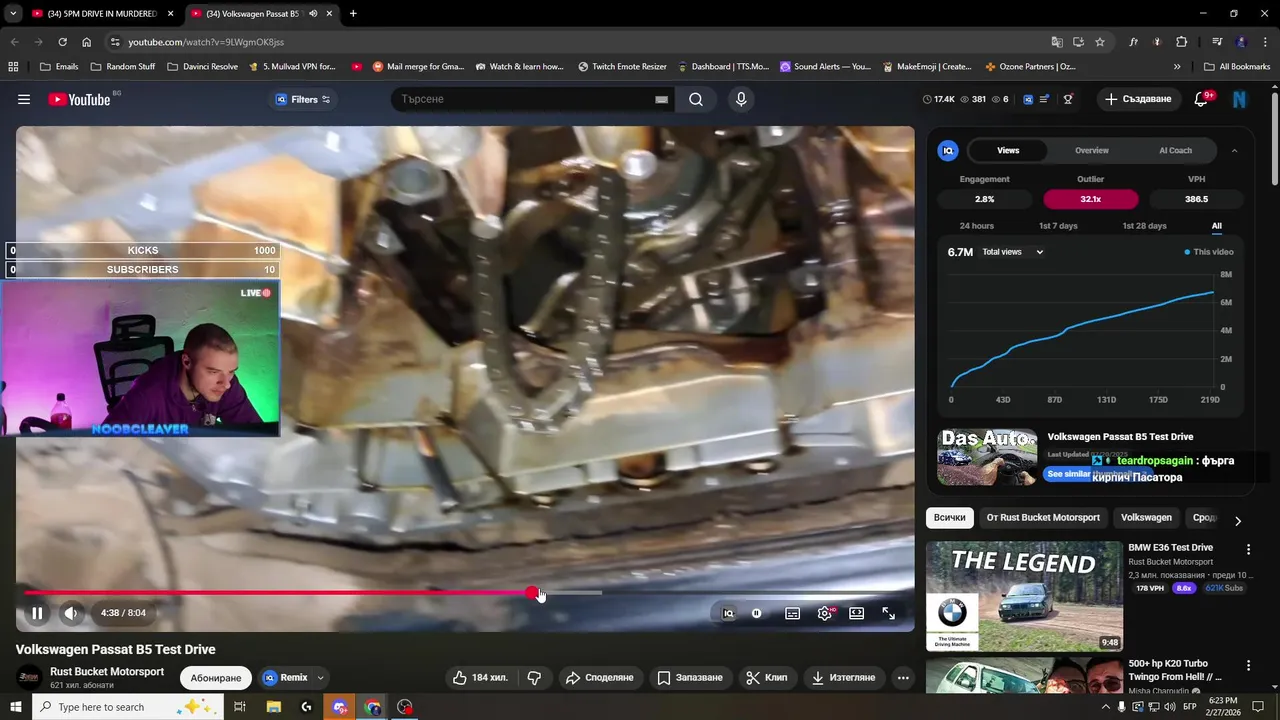Open File Explorer from the taskbar
The width and height of the screenshot is (1280, 720).
273,707
